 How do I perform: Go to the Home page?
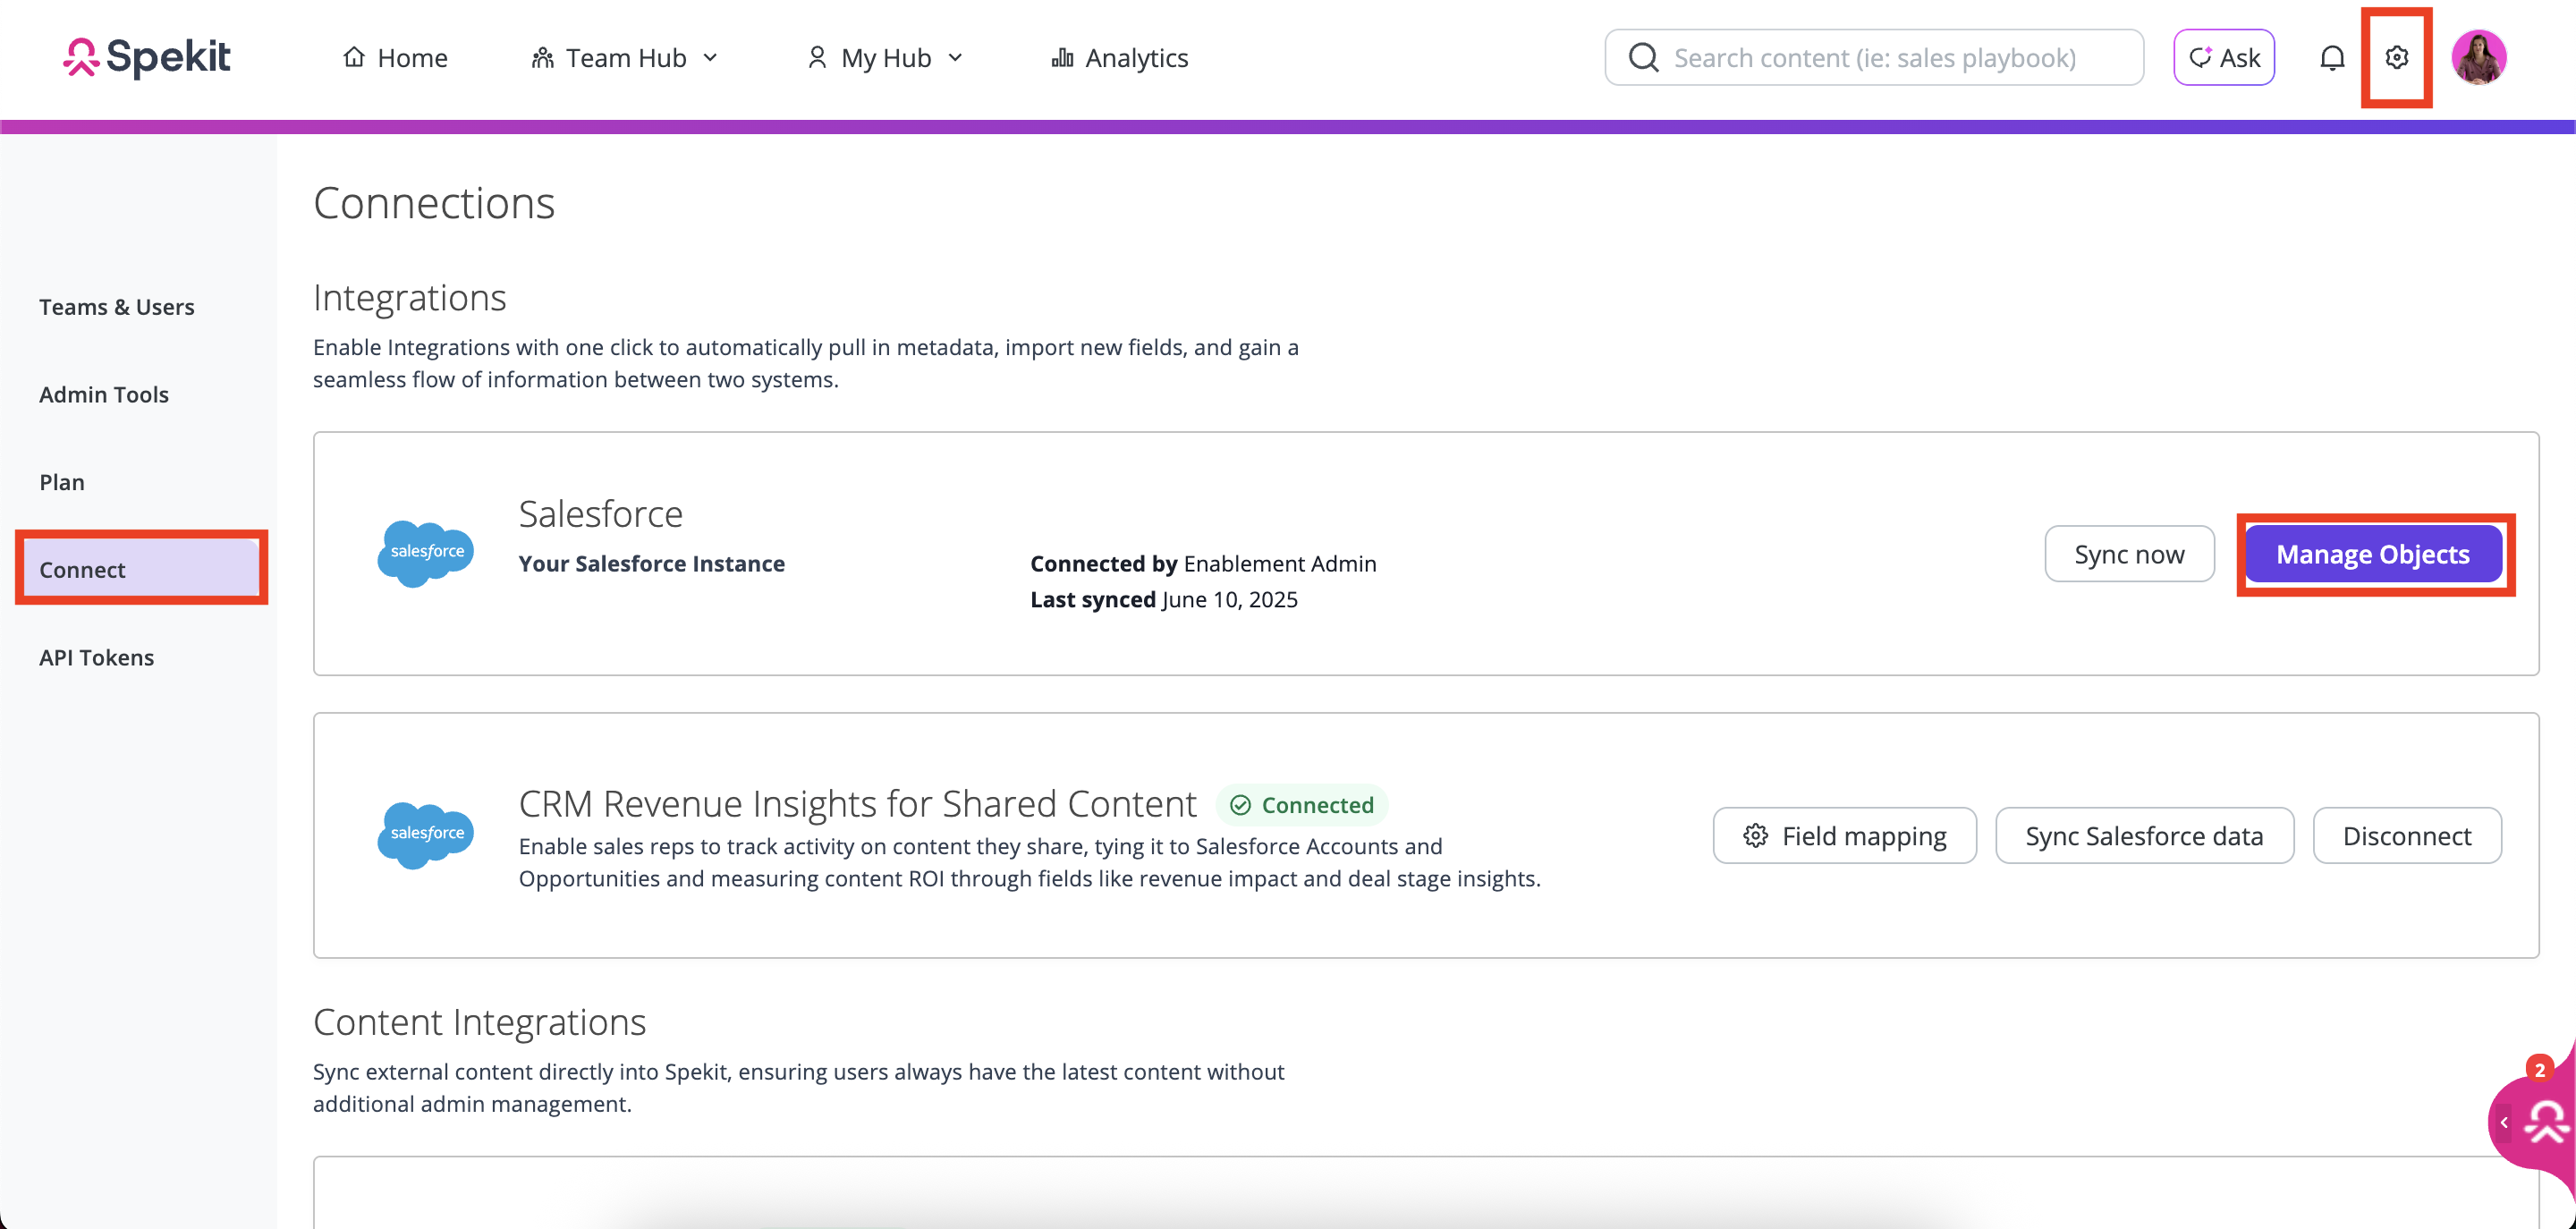(395, 58)
